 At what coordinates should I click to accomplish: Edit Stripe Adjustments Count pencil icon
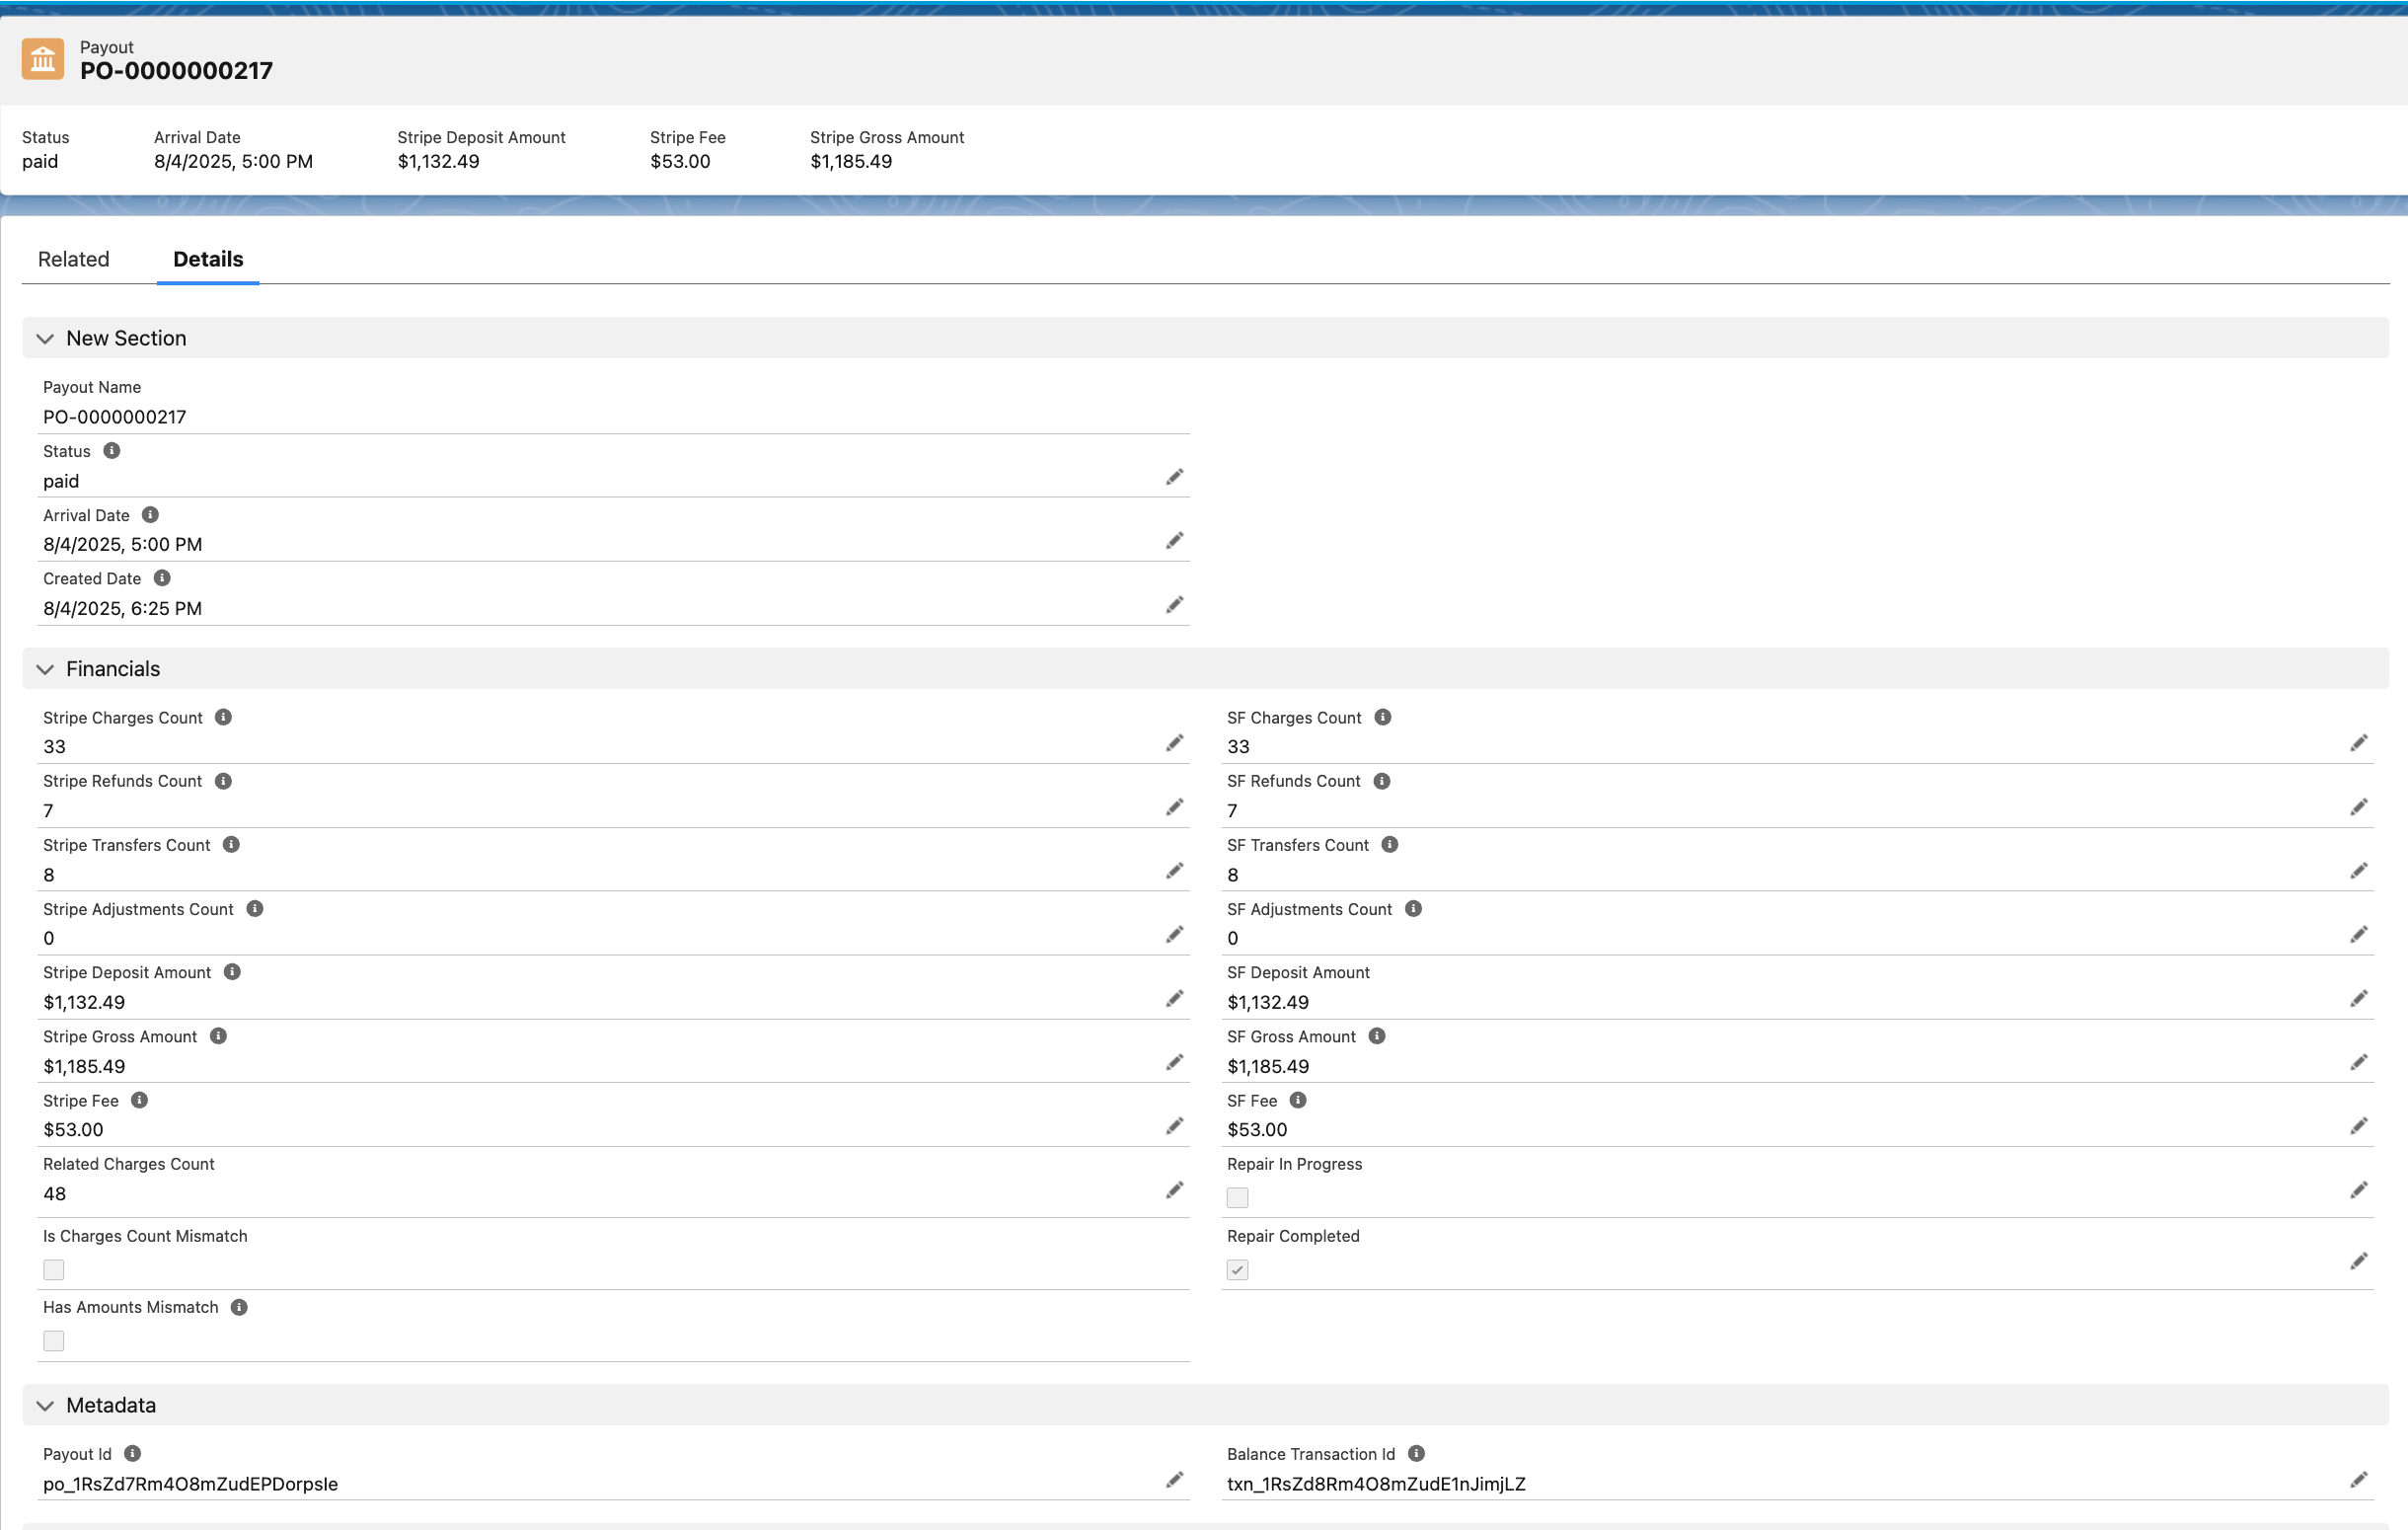tap(1174, 935)
